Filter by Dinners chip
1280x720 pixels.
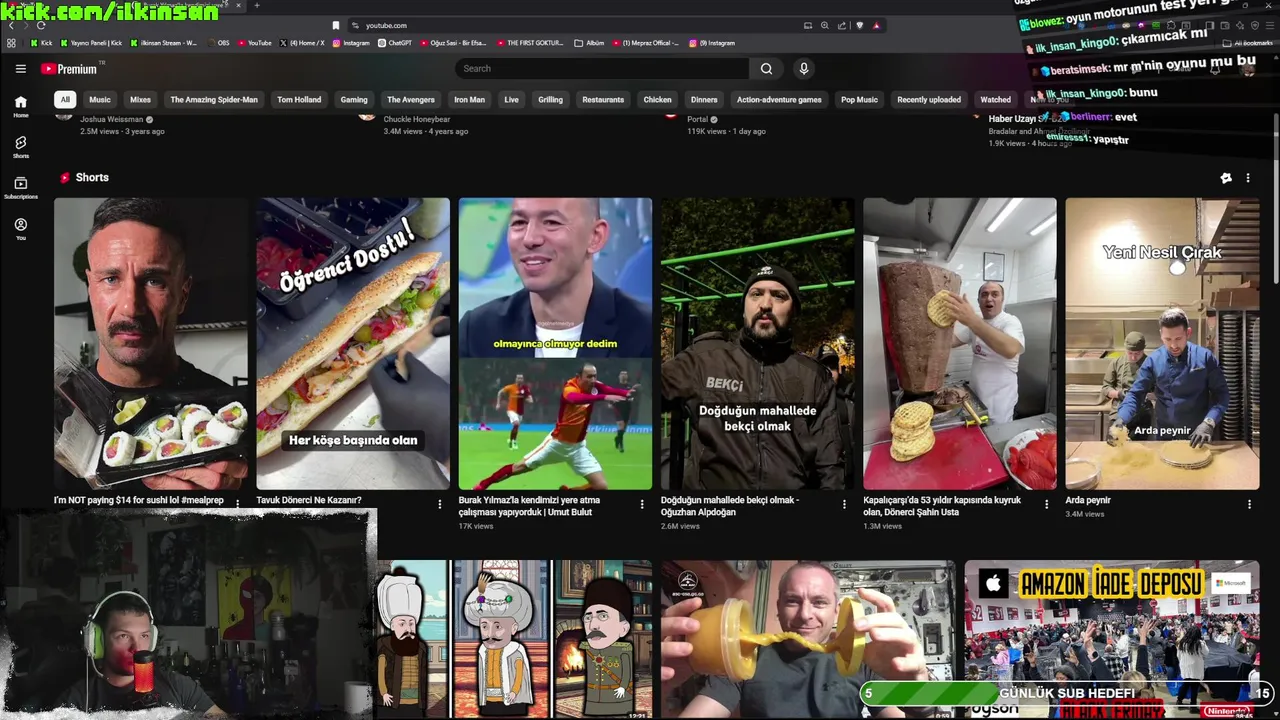click(704, 100)
